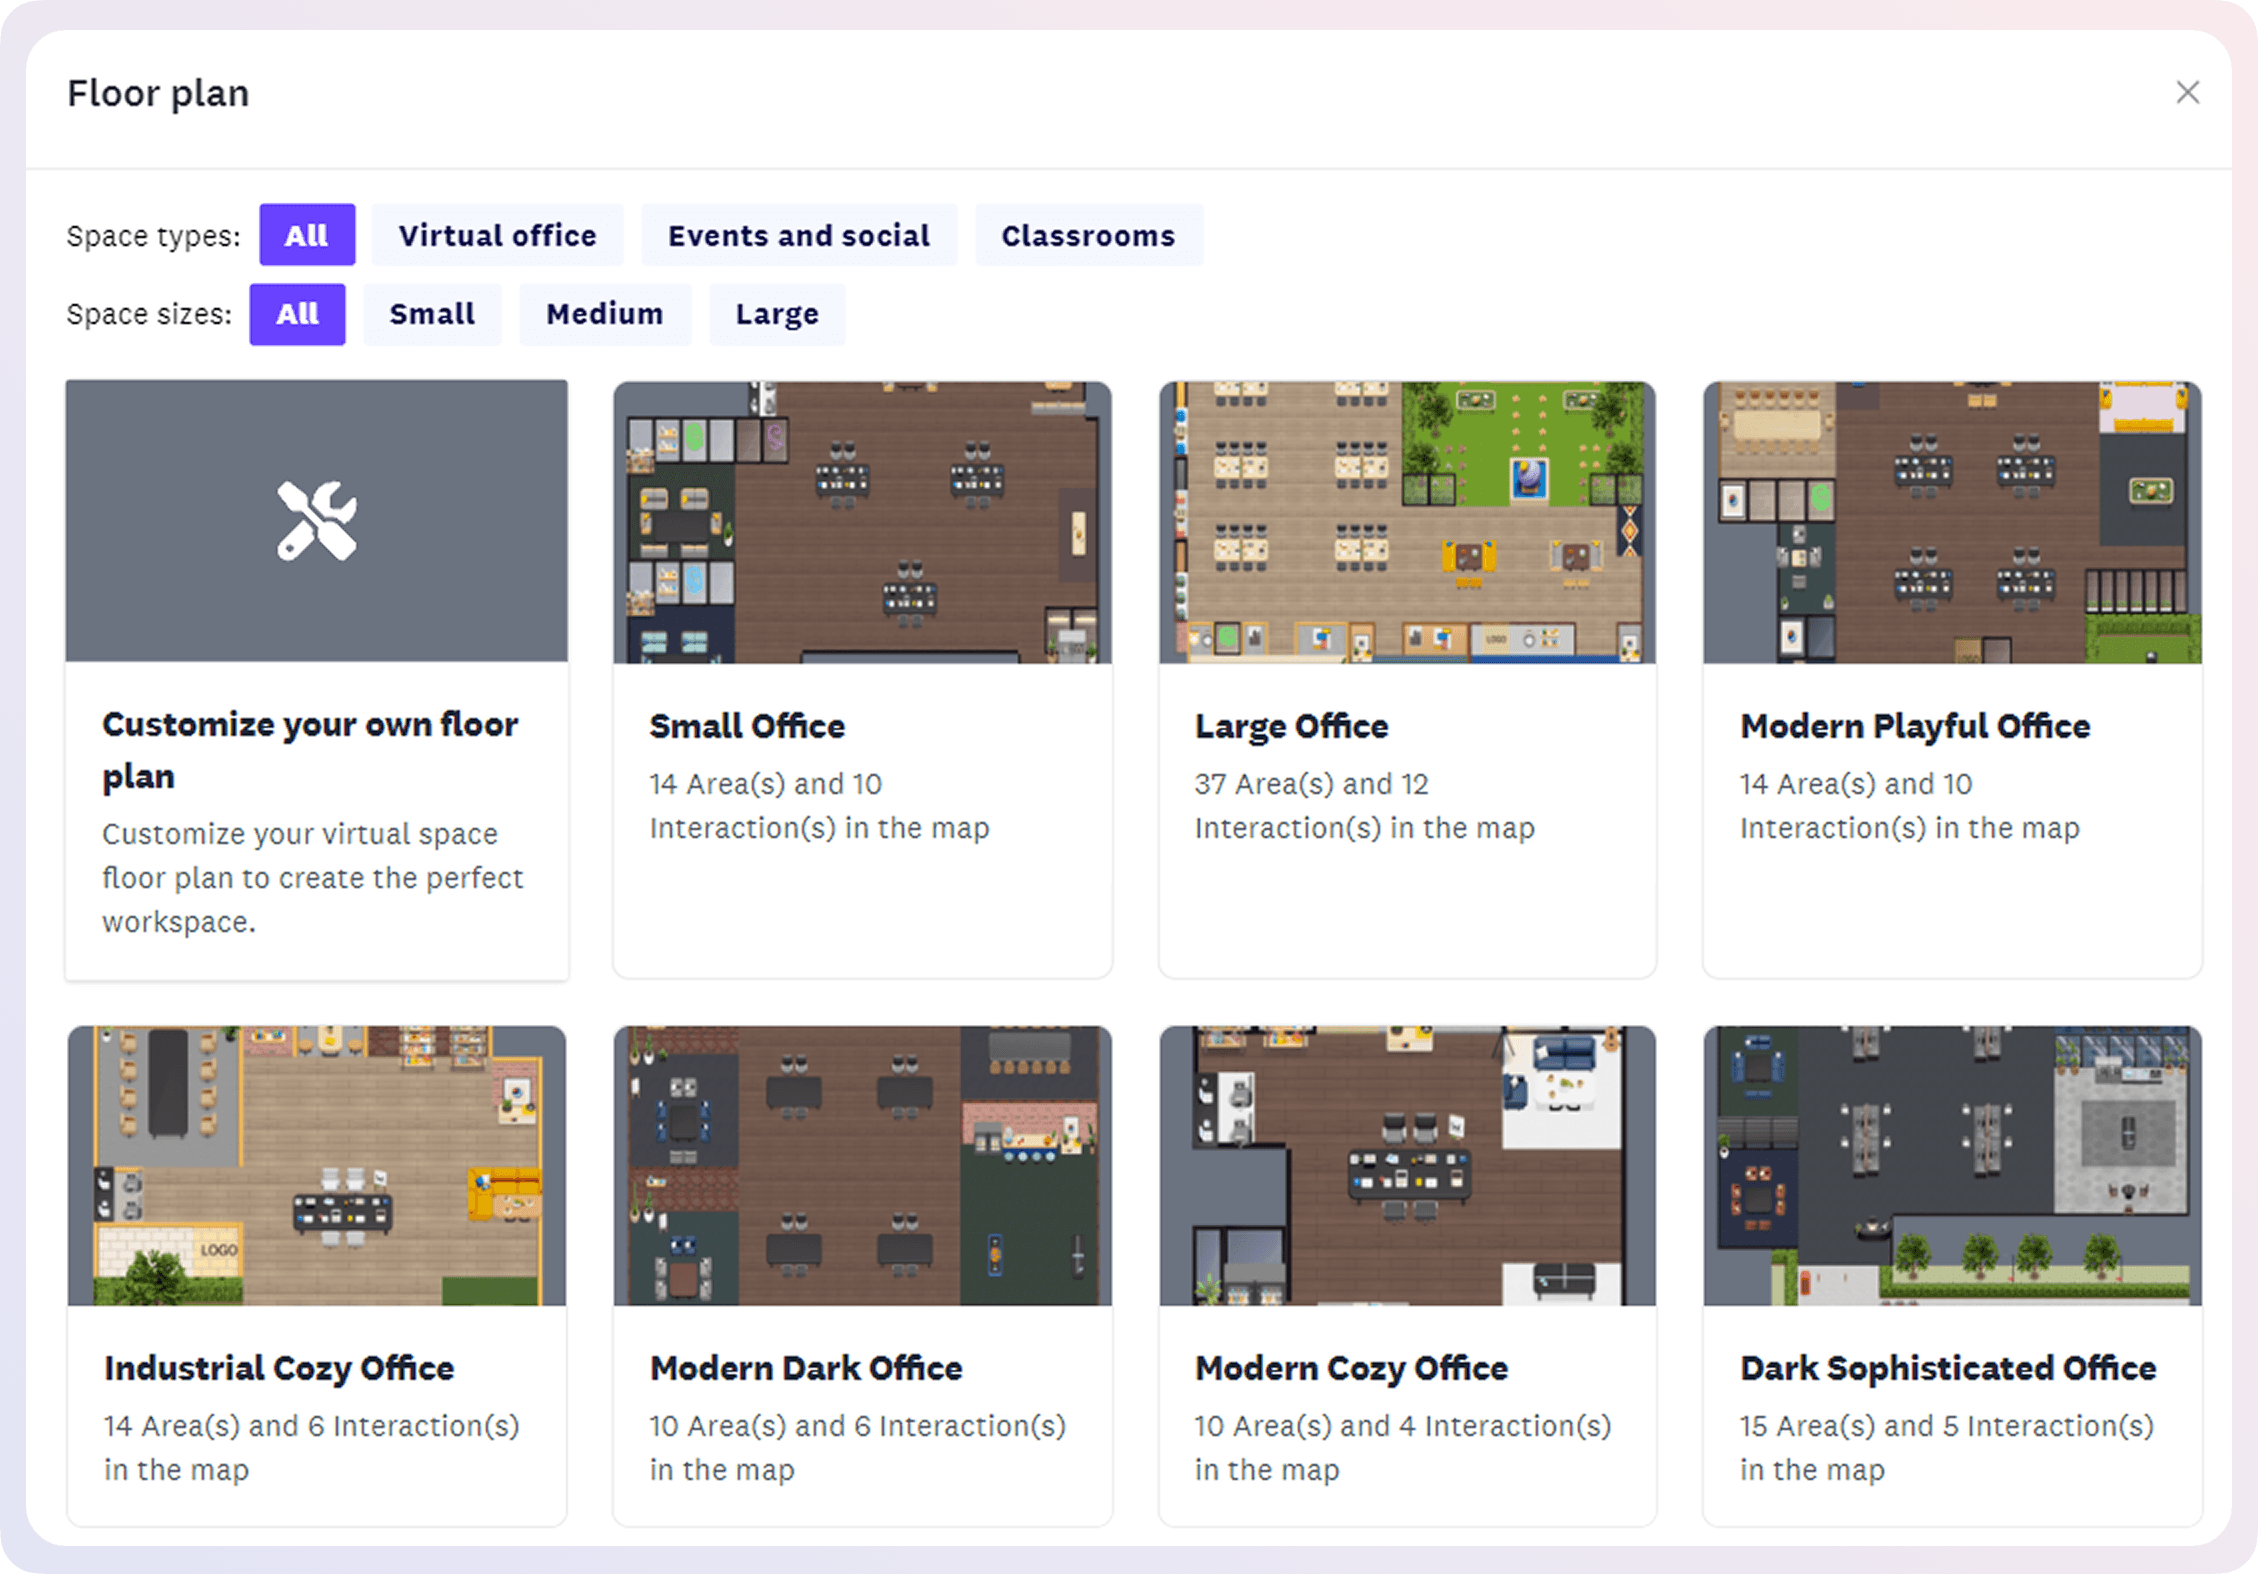Click the wrench and screwdriver customize icon
Screen dimensions: 2258x1574
tap(316, 521)
